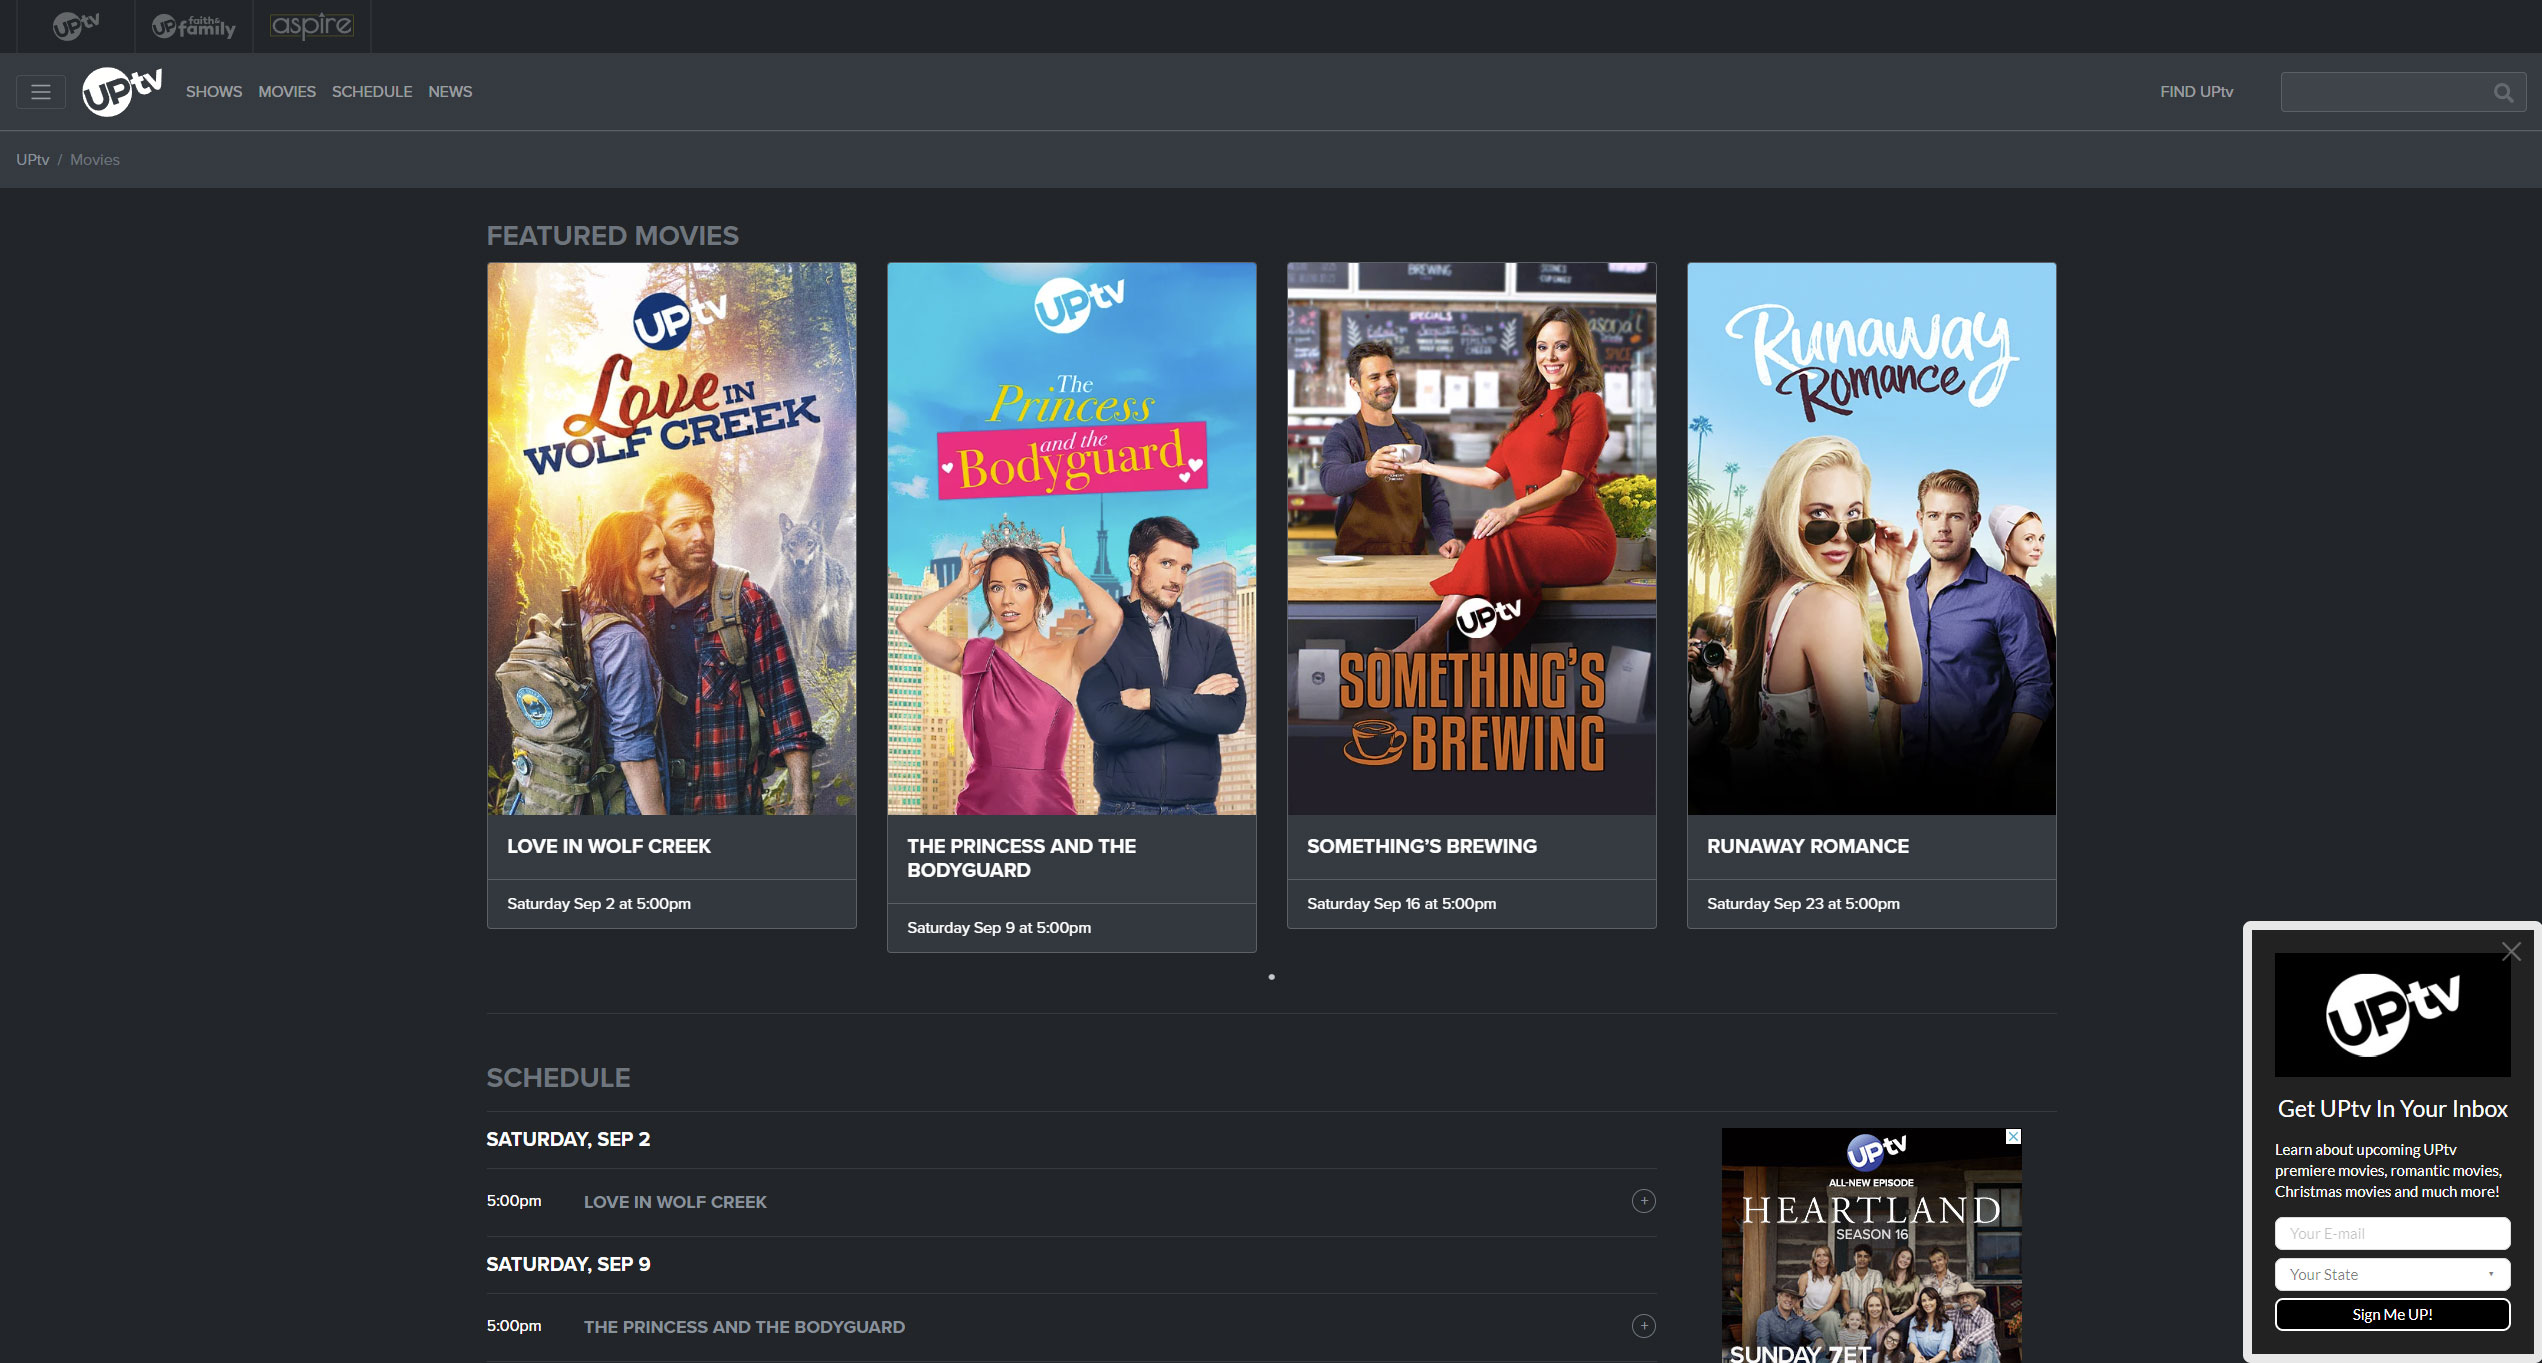Open the Love in Wolf Creek poster
Screen dimensions: 2542x1363
[x=672, y=539]
